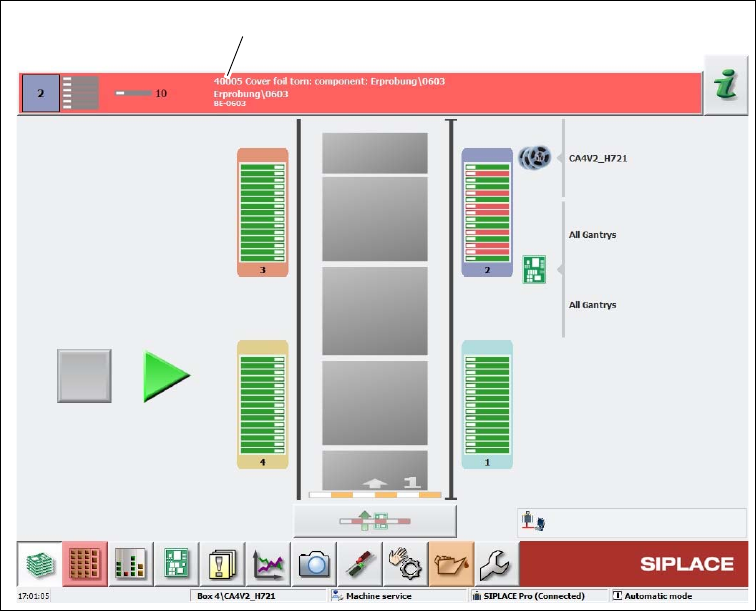Click the conveyor board release button

coord(375,521)
